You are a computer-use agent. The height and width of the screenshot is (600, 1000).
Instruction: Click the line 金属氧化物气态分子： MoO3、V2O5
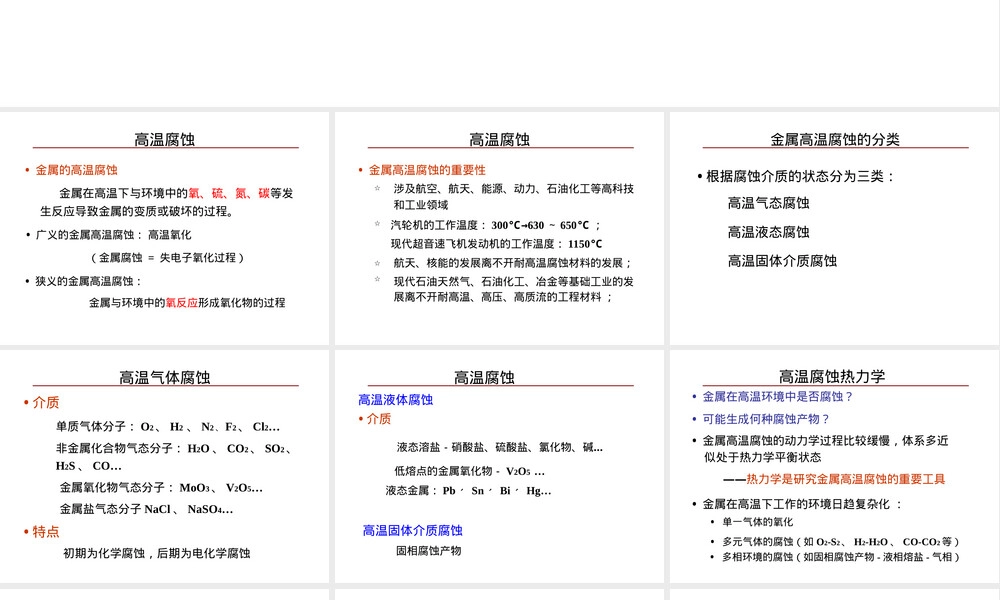[x=161, y=487]
